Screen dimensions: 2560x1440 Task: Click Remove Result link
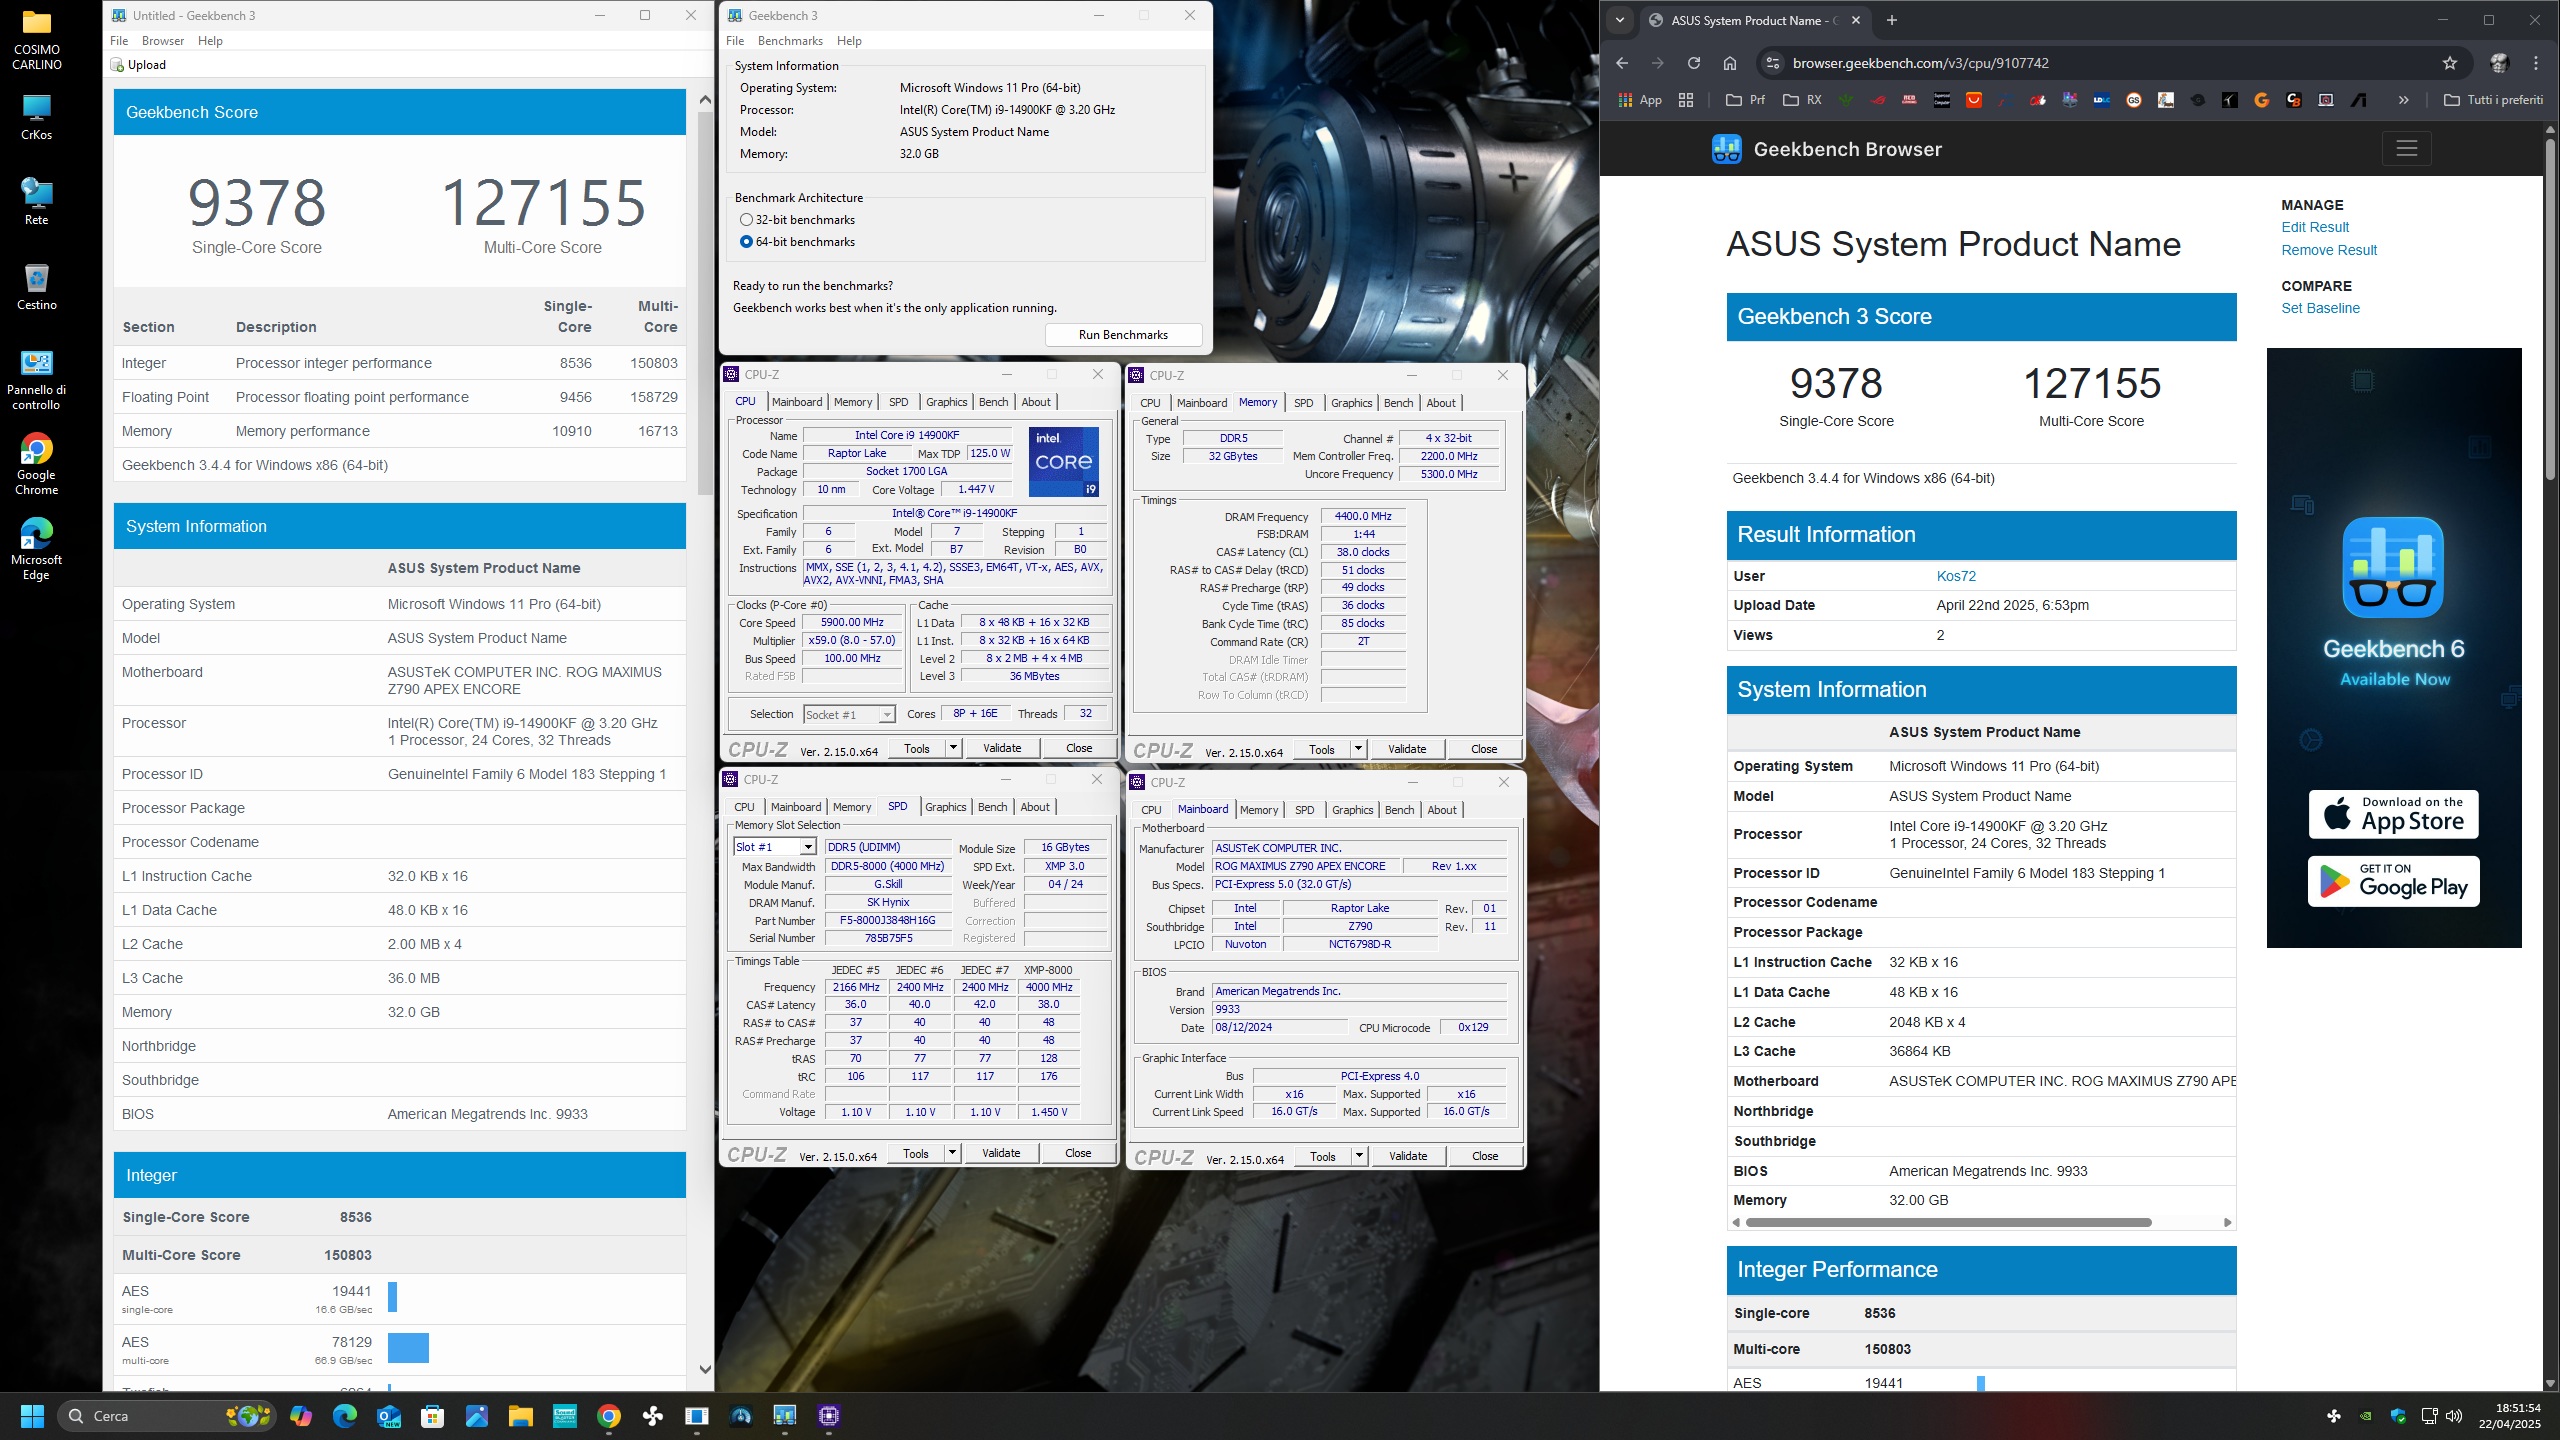click(x=2328, y=250)
